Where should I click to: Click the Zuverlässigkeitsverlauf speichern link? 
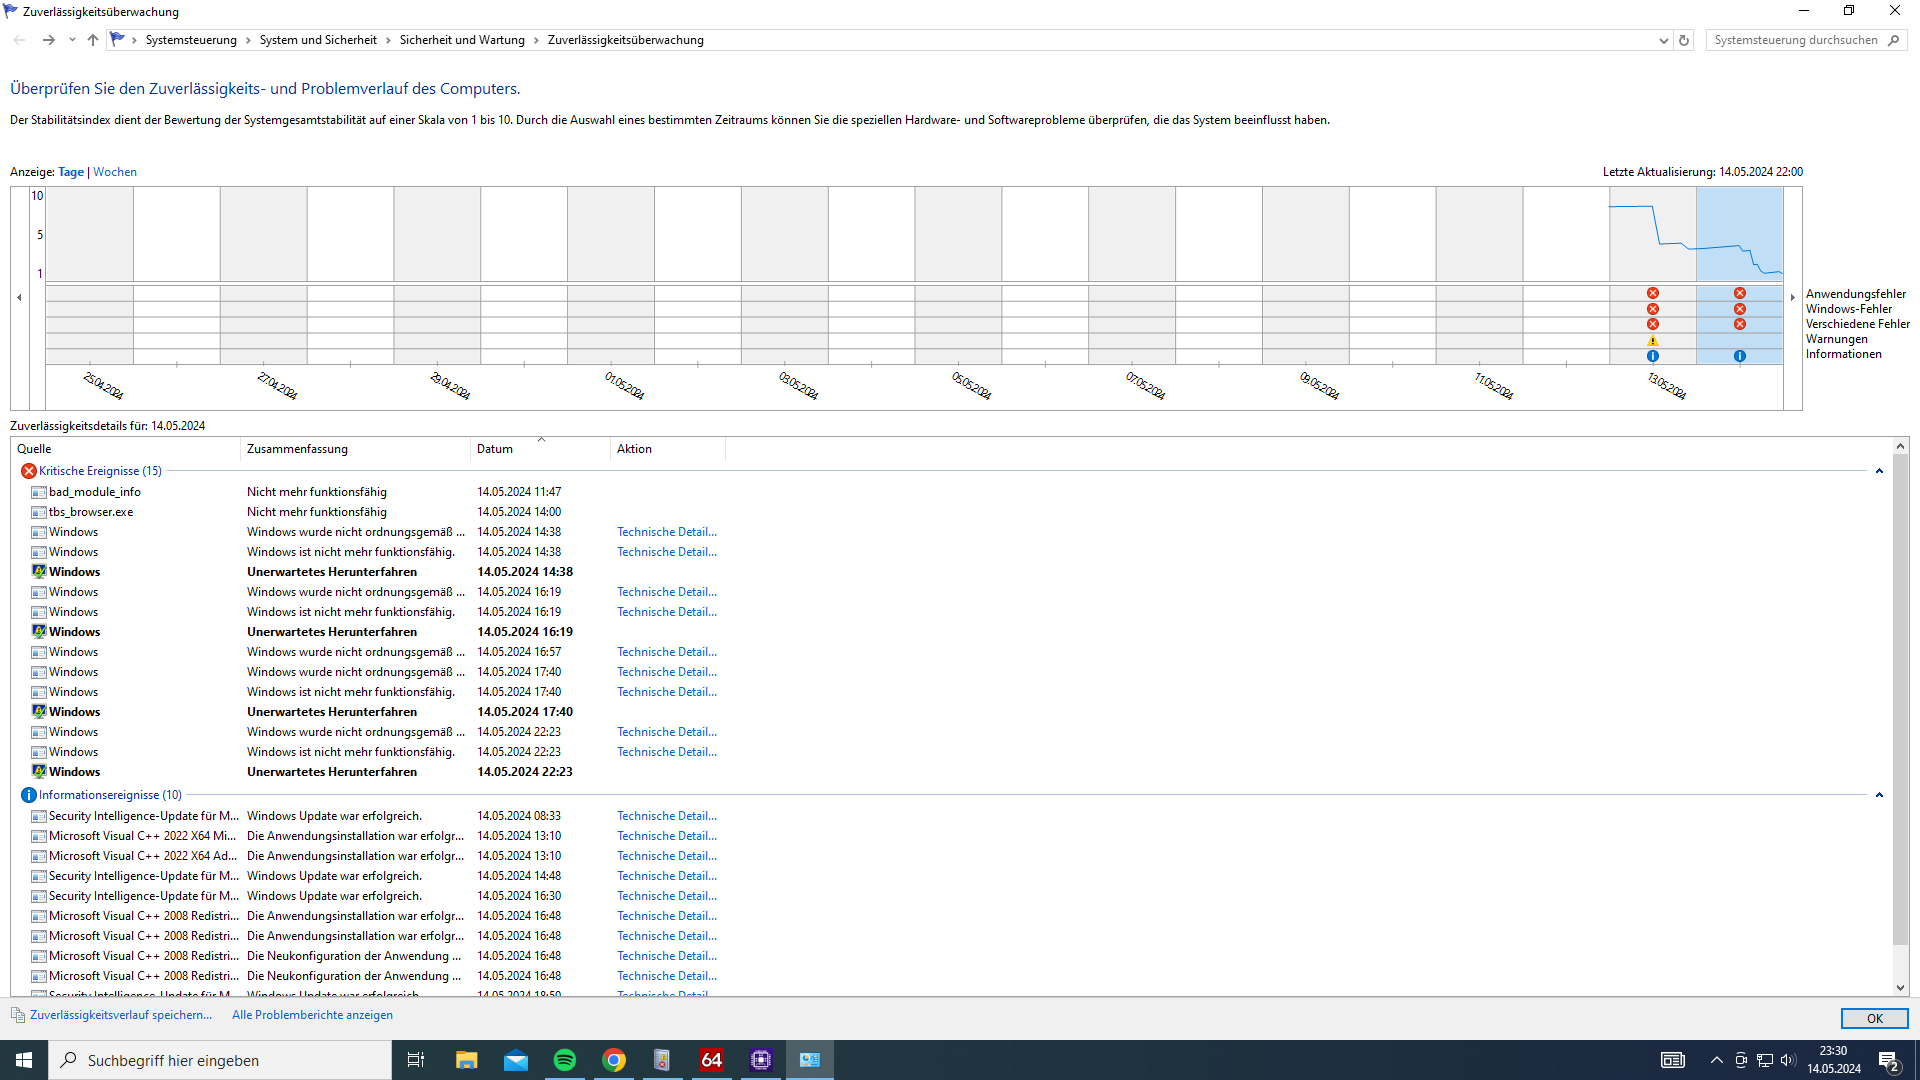(120, 1015)
